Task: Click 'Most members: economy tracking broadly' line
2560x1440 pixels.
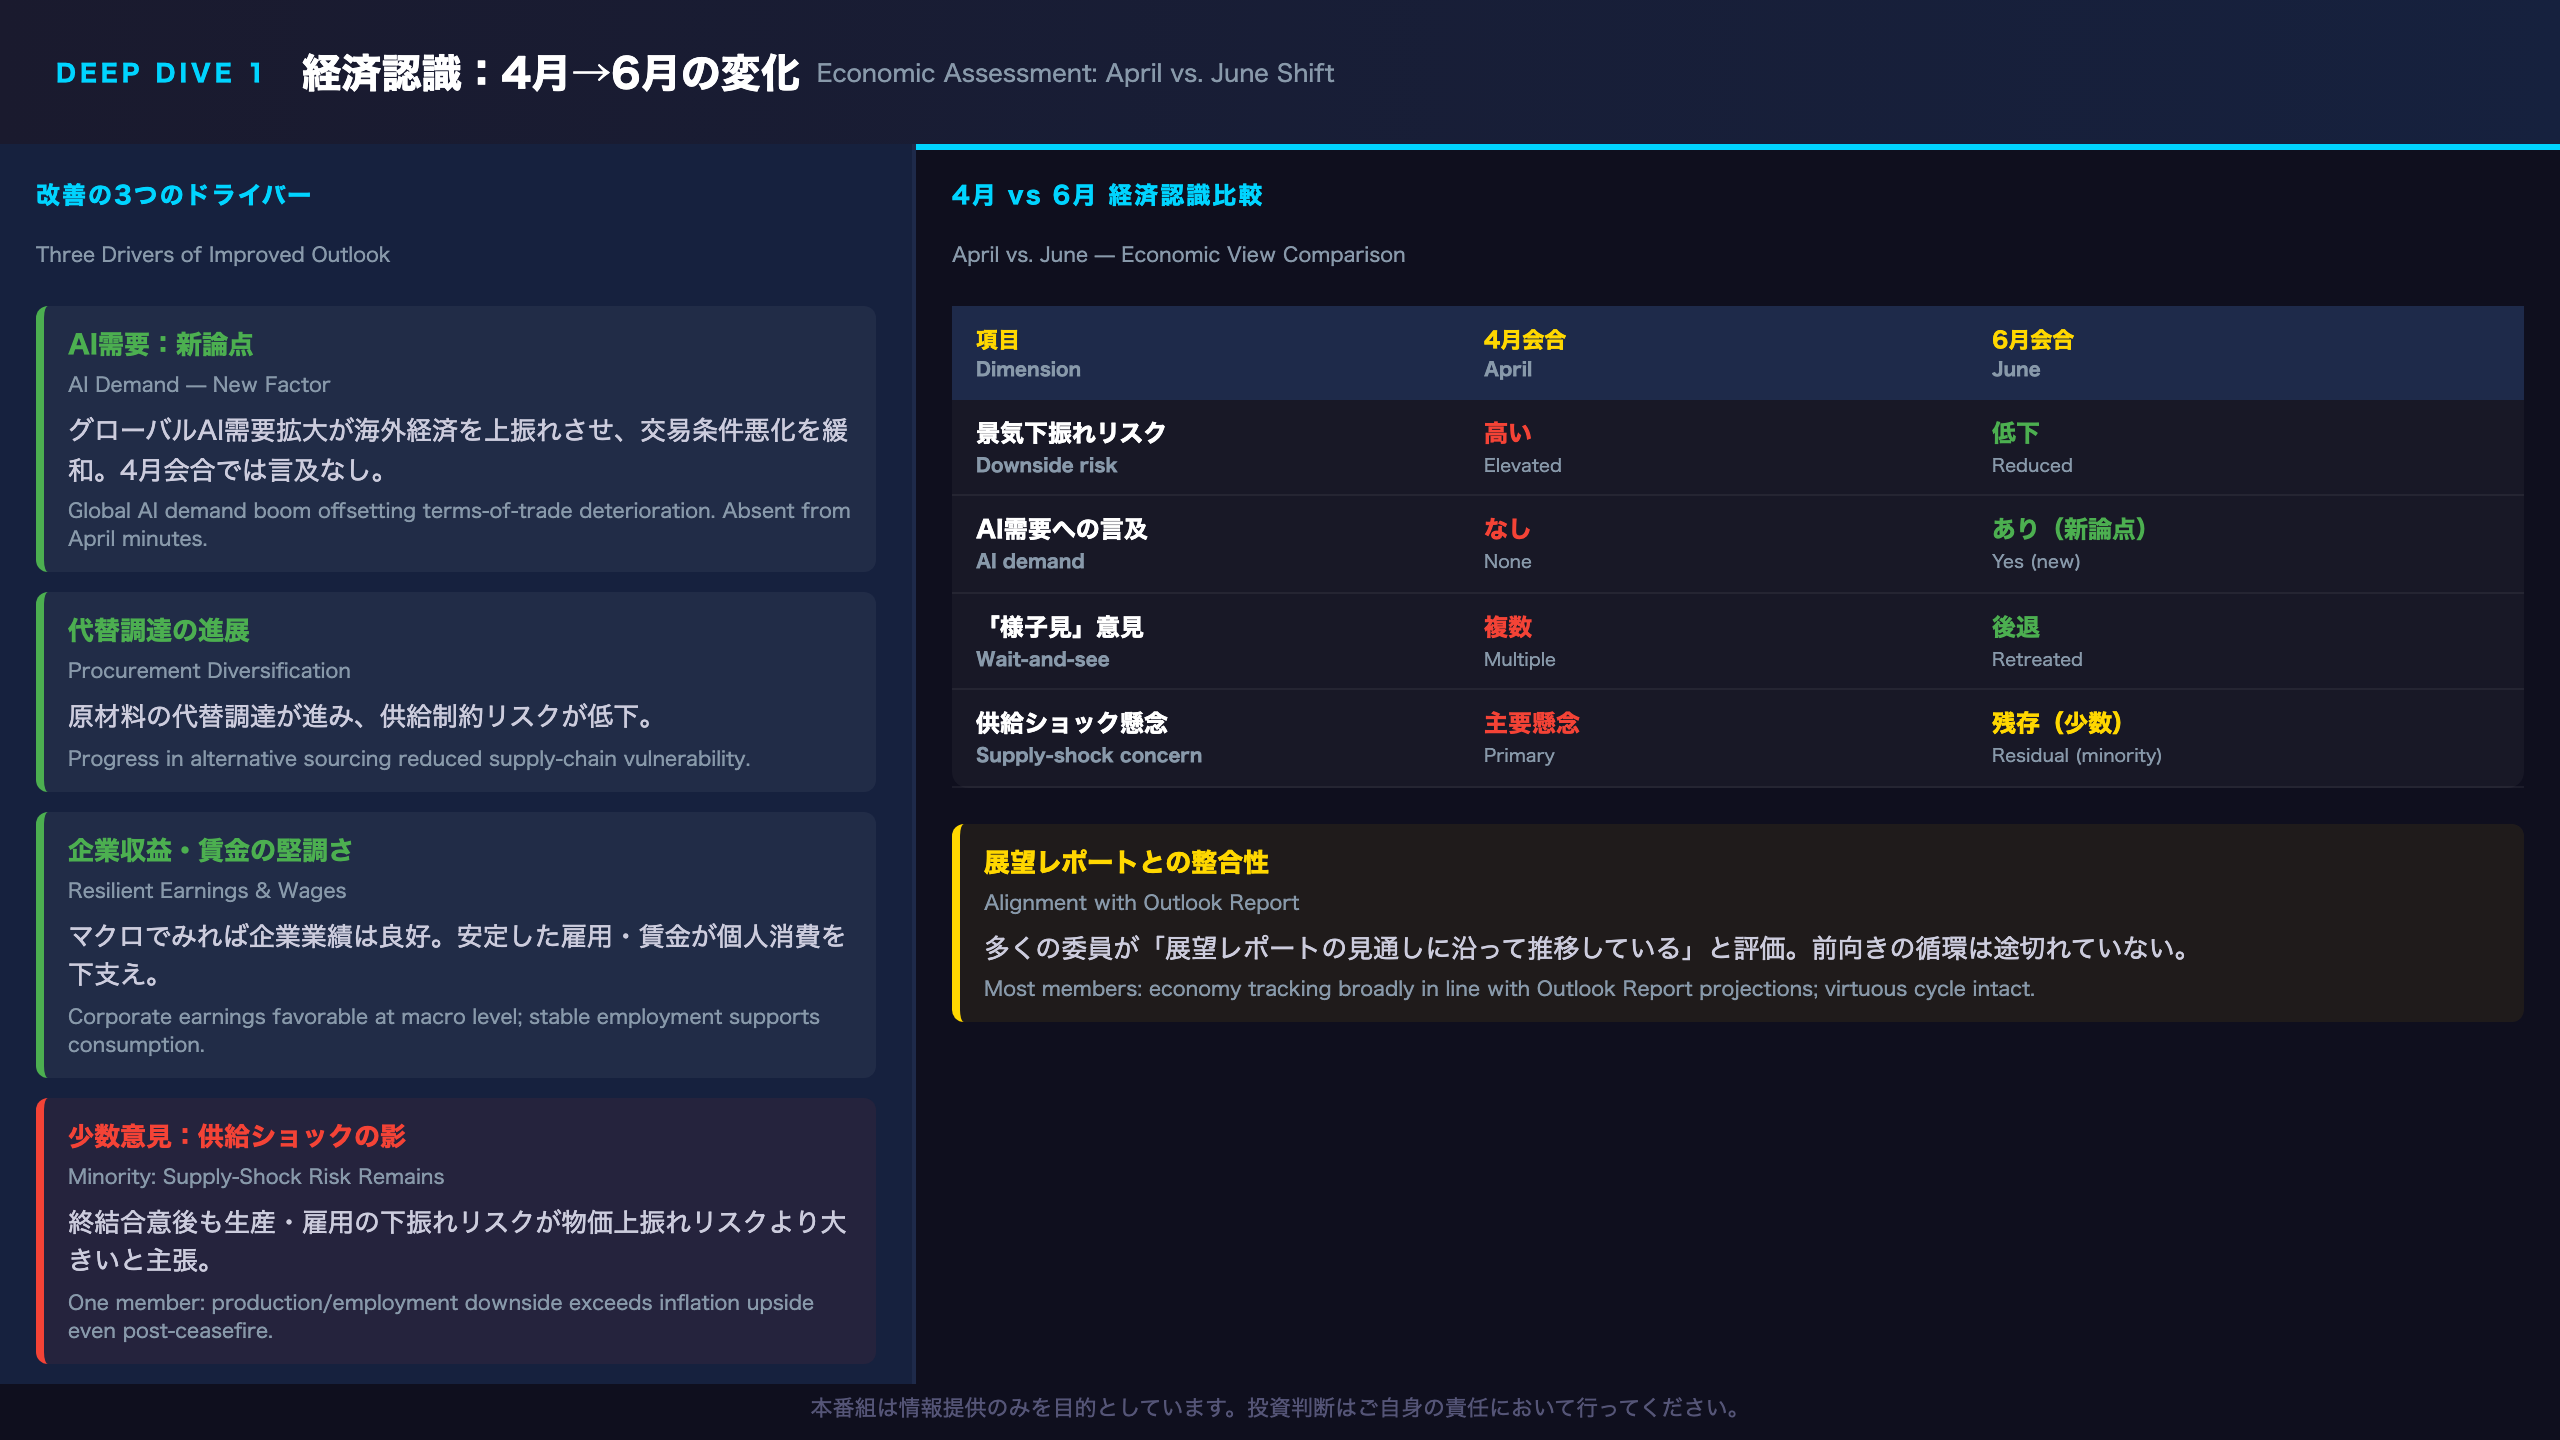Action: [x=1509, y=989]
